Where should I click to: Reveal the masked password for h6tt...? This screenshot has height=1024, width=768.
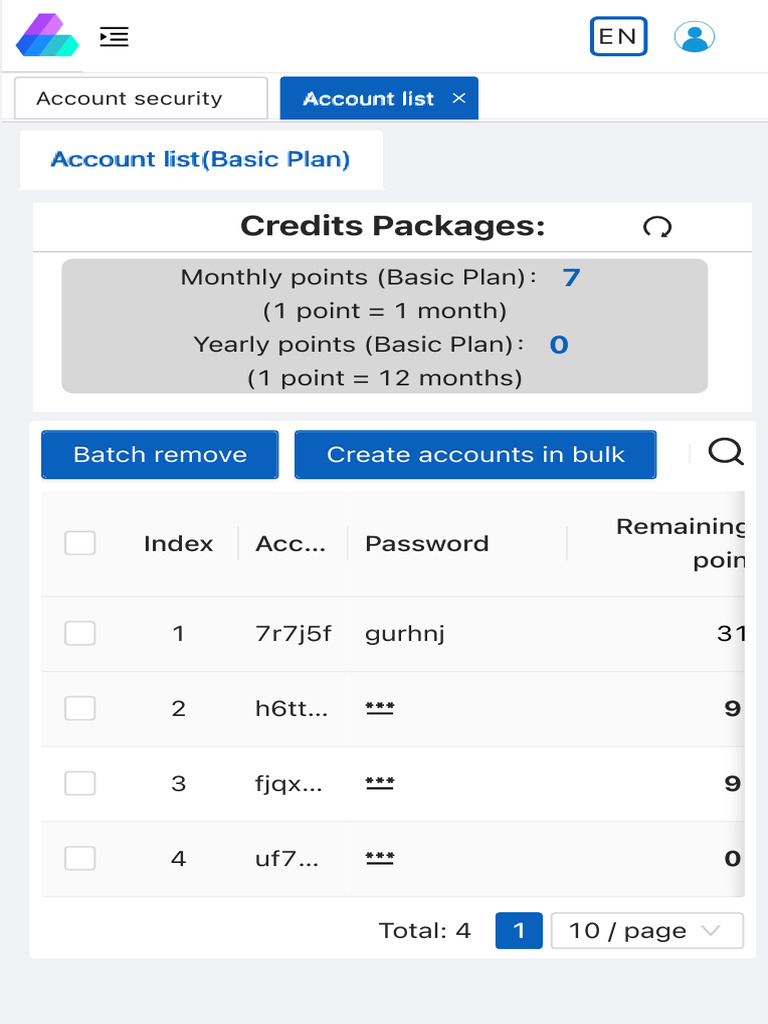coord(379,708)
